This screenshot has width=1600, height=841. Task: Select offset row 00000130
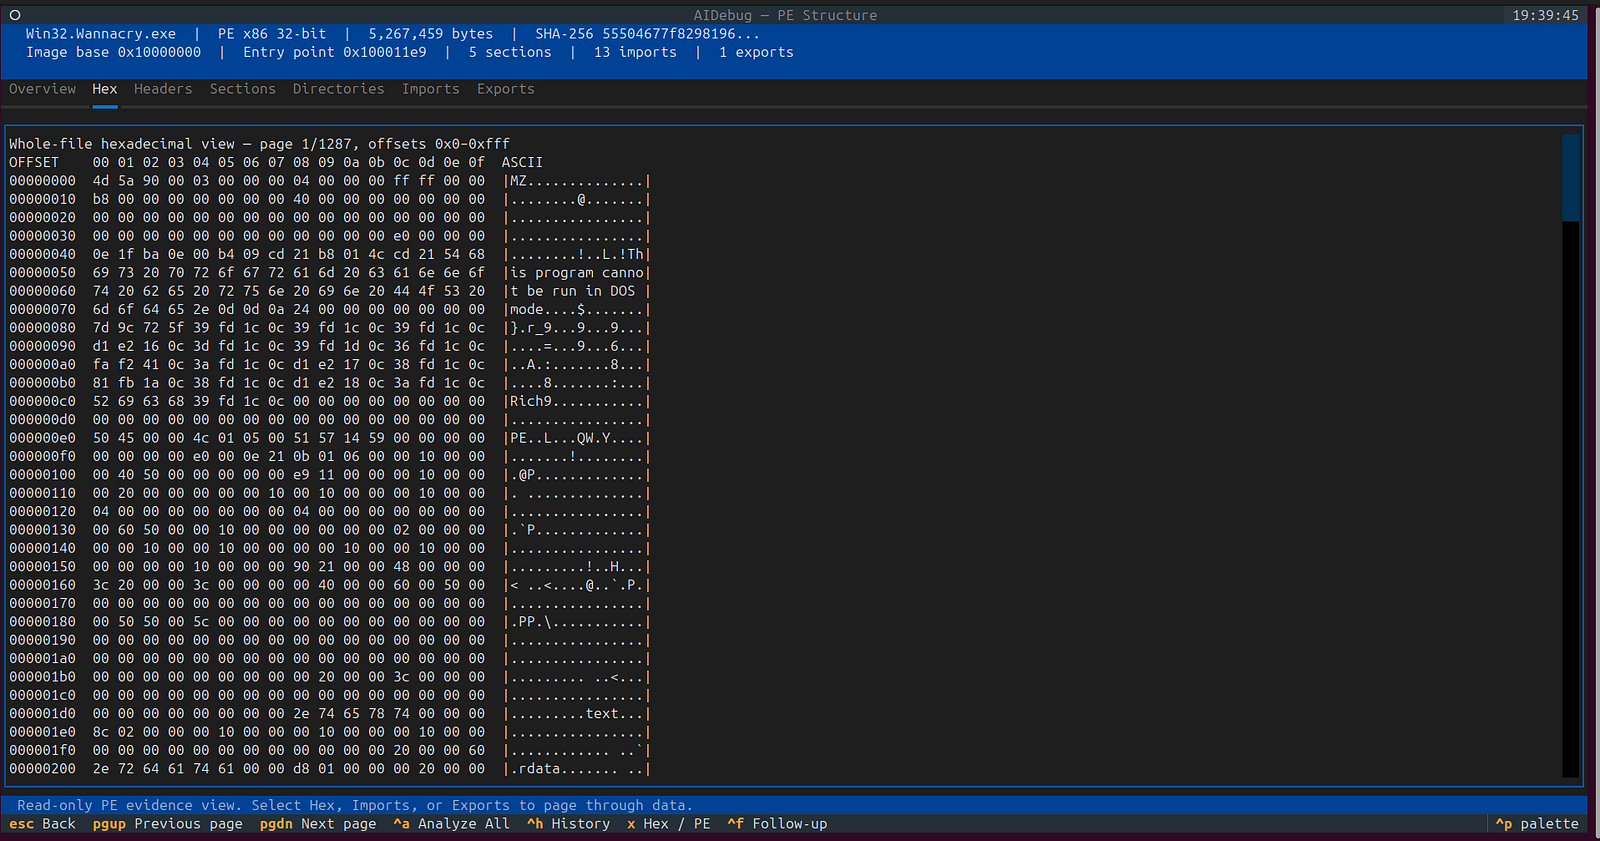coord(330,530)
